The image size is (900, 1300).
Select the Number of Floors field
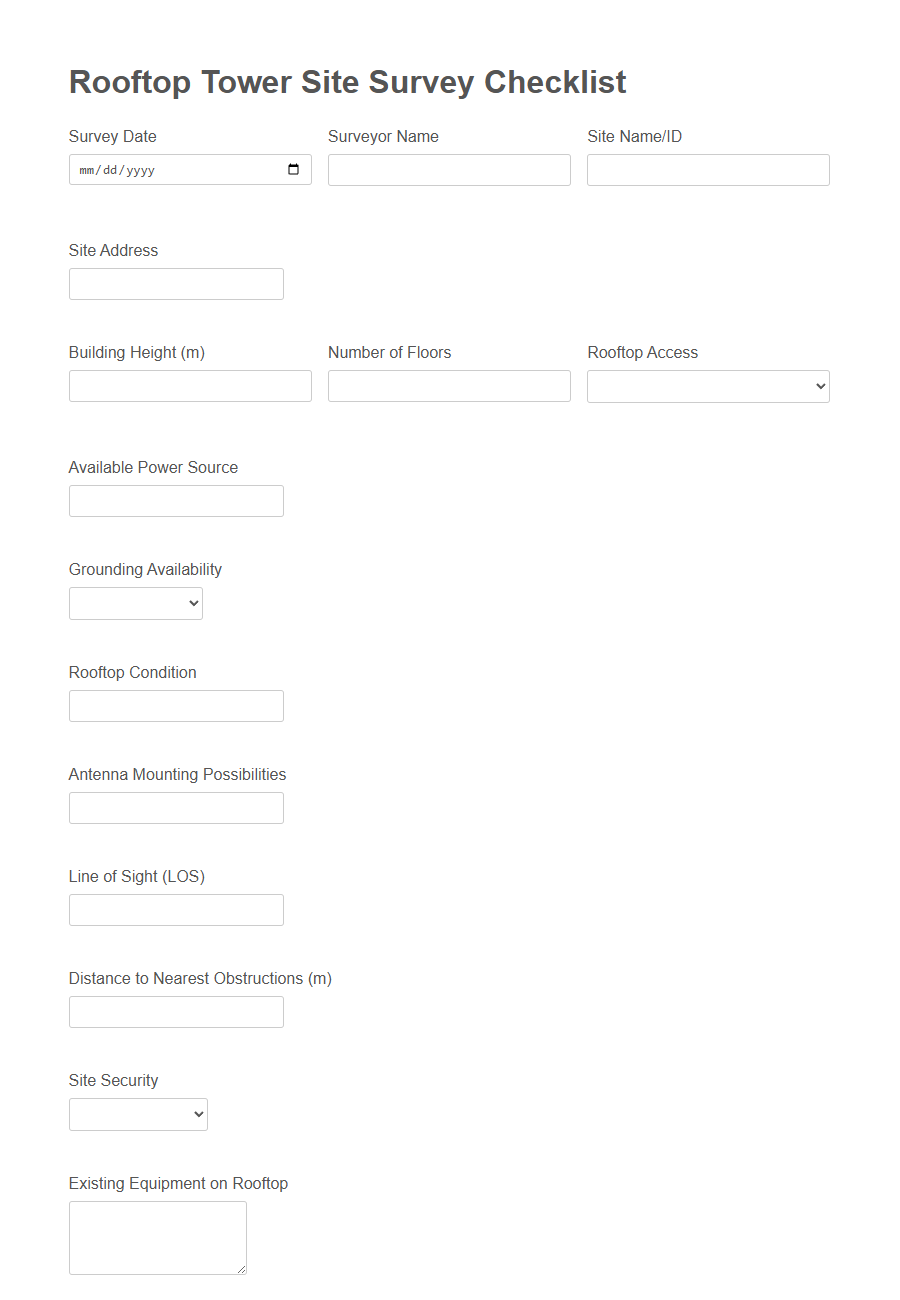pos(448,385)
